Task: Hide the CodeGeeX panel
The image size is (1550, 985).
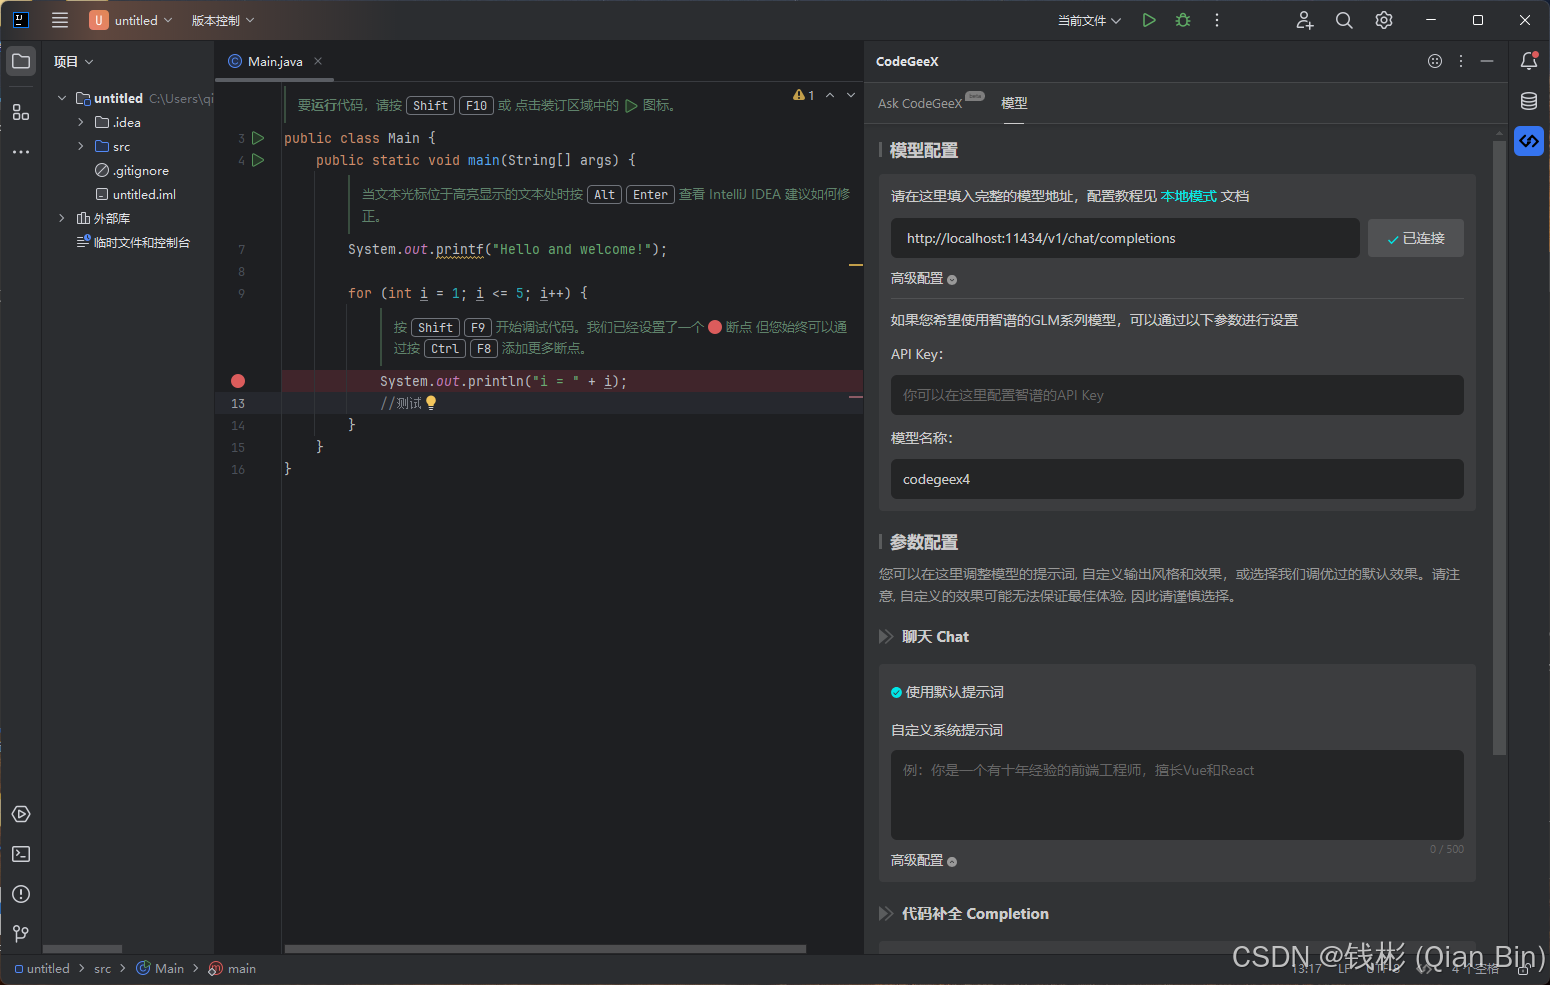Action: click(1487, 61)
